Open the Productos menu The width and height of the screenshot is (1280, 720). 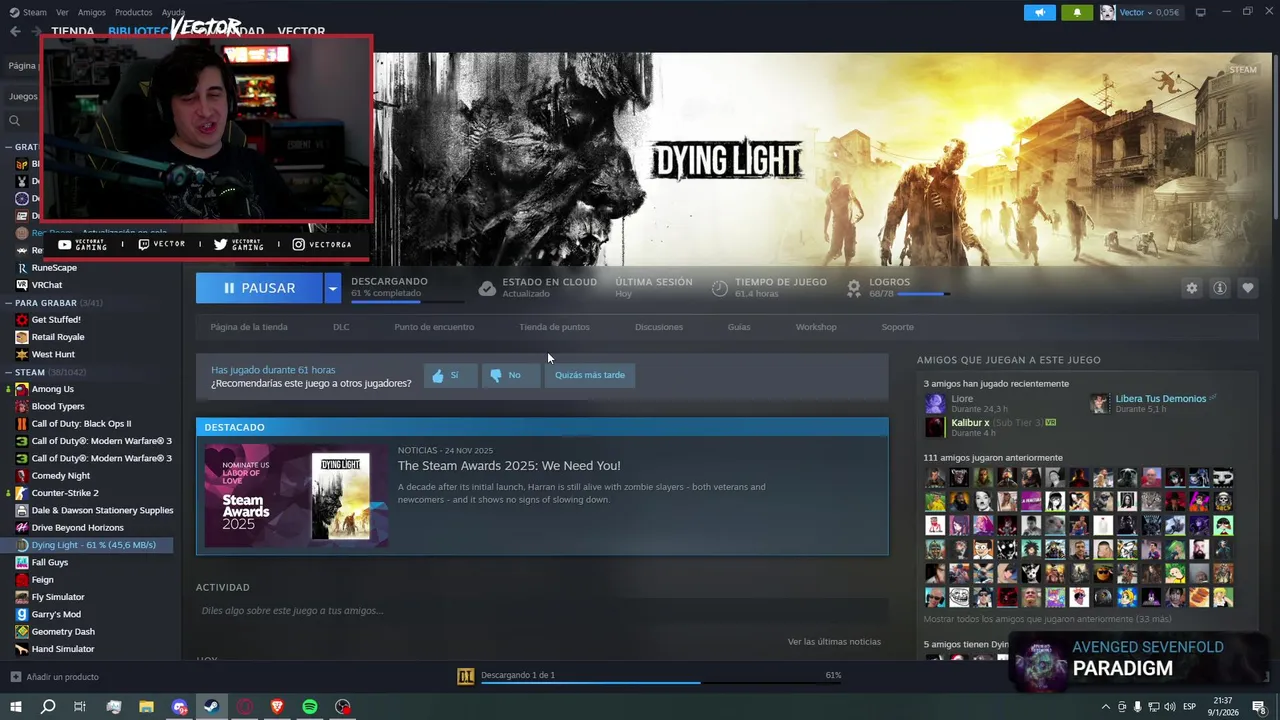pyautogui.click(x=134, y=12)
